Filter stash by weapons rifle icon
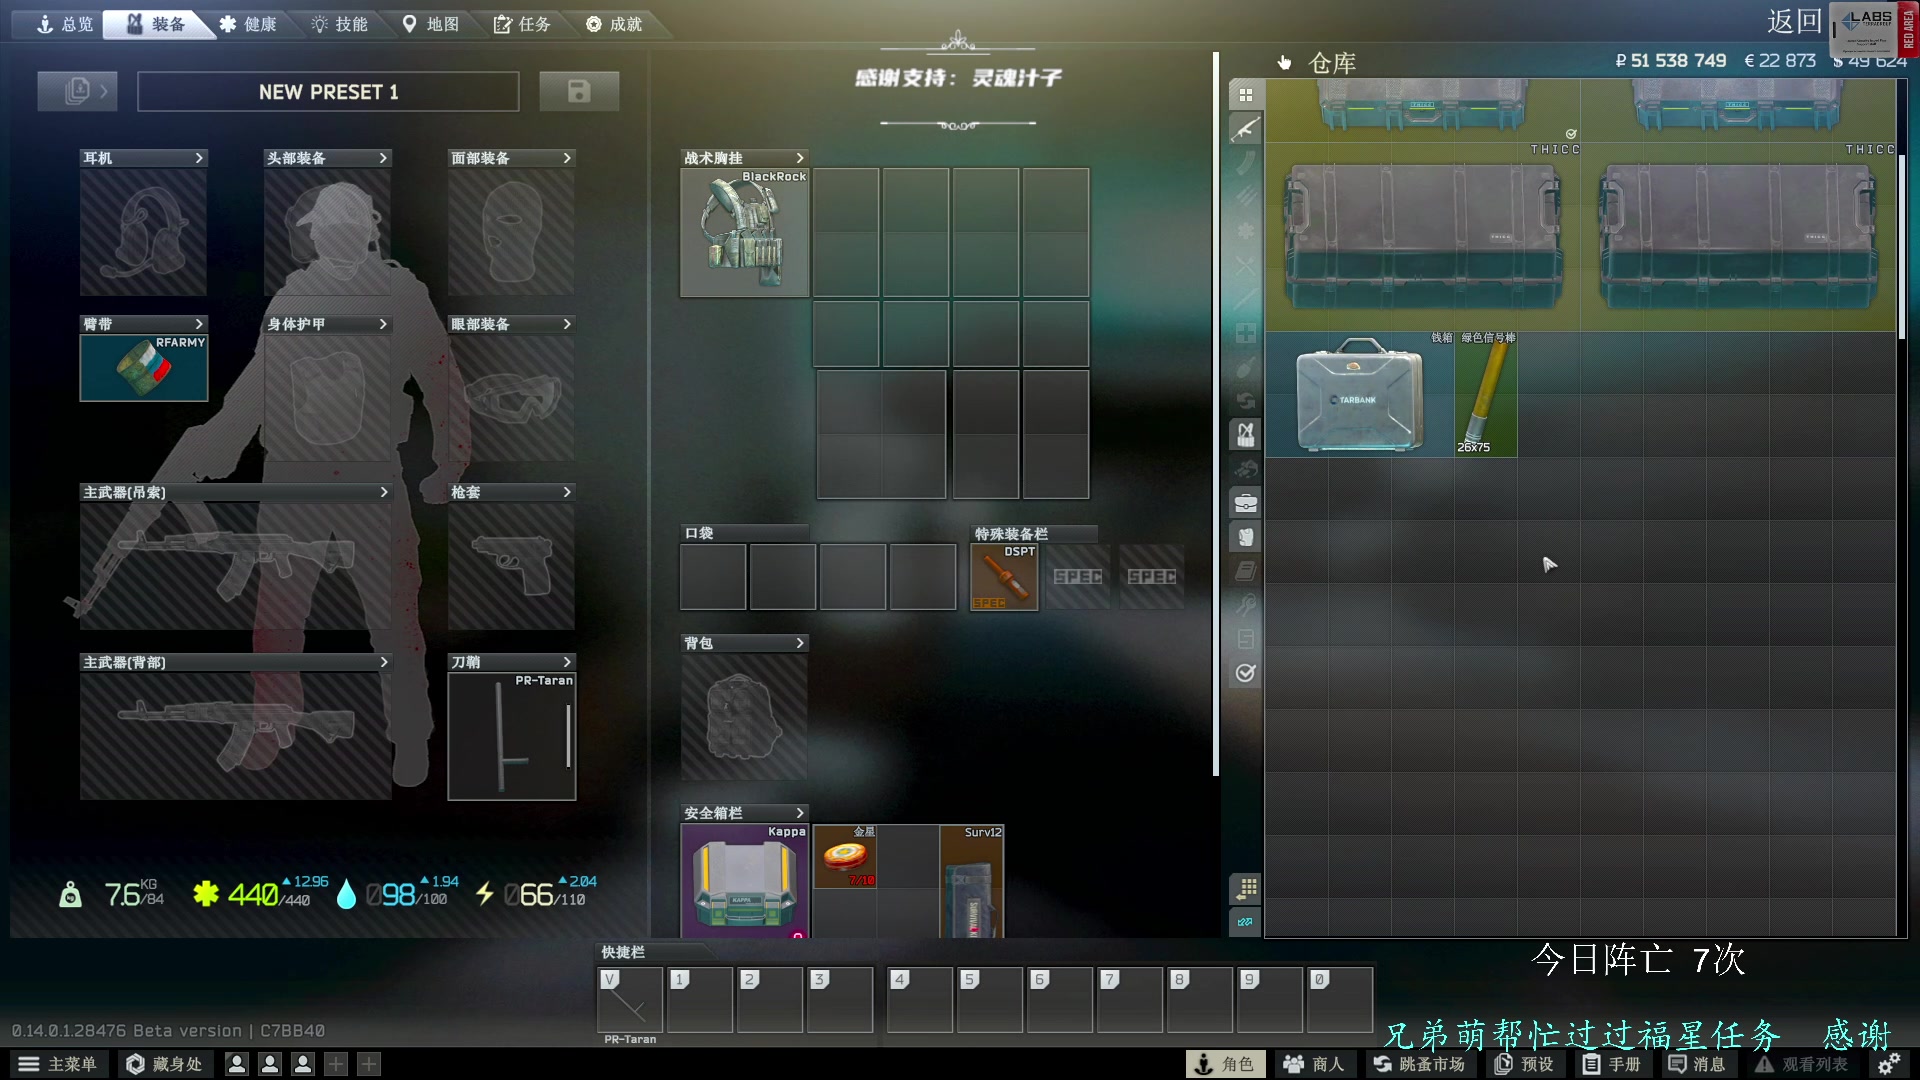Image resolution: width=1920 pixels, height=1080 pixels. tap(1245, 129)
